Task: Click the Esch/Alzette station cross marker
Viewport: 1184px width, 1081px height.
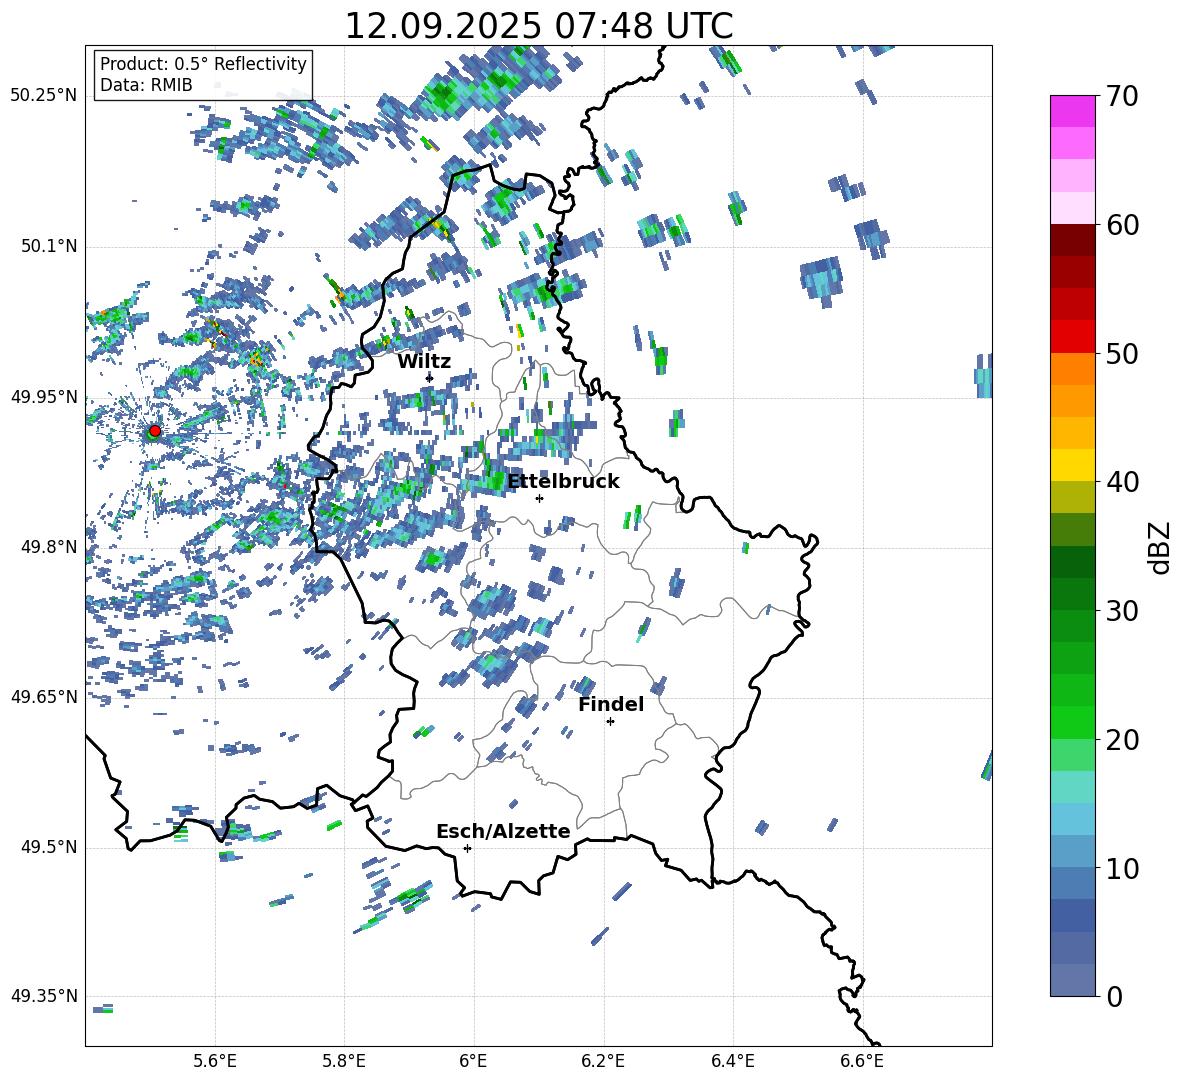Action: point(467,848)
